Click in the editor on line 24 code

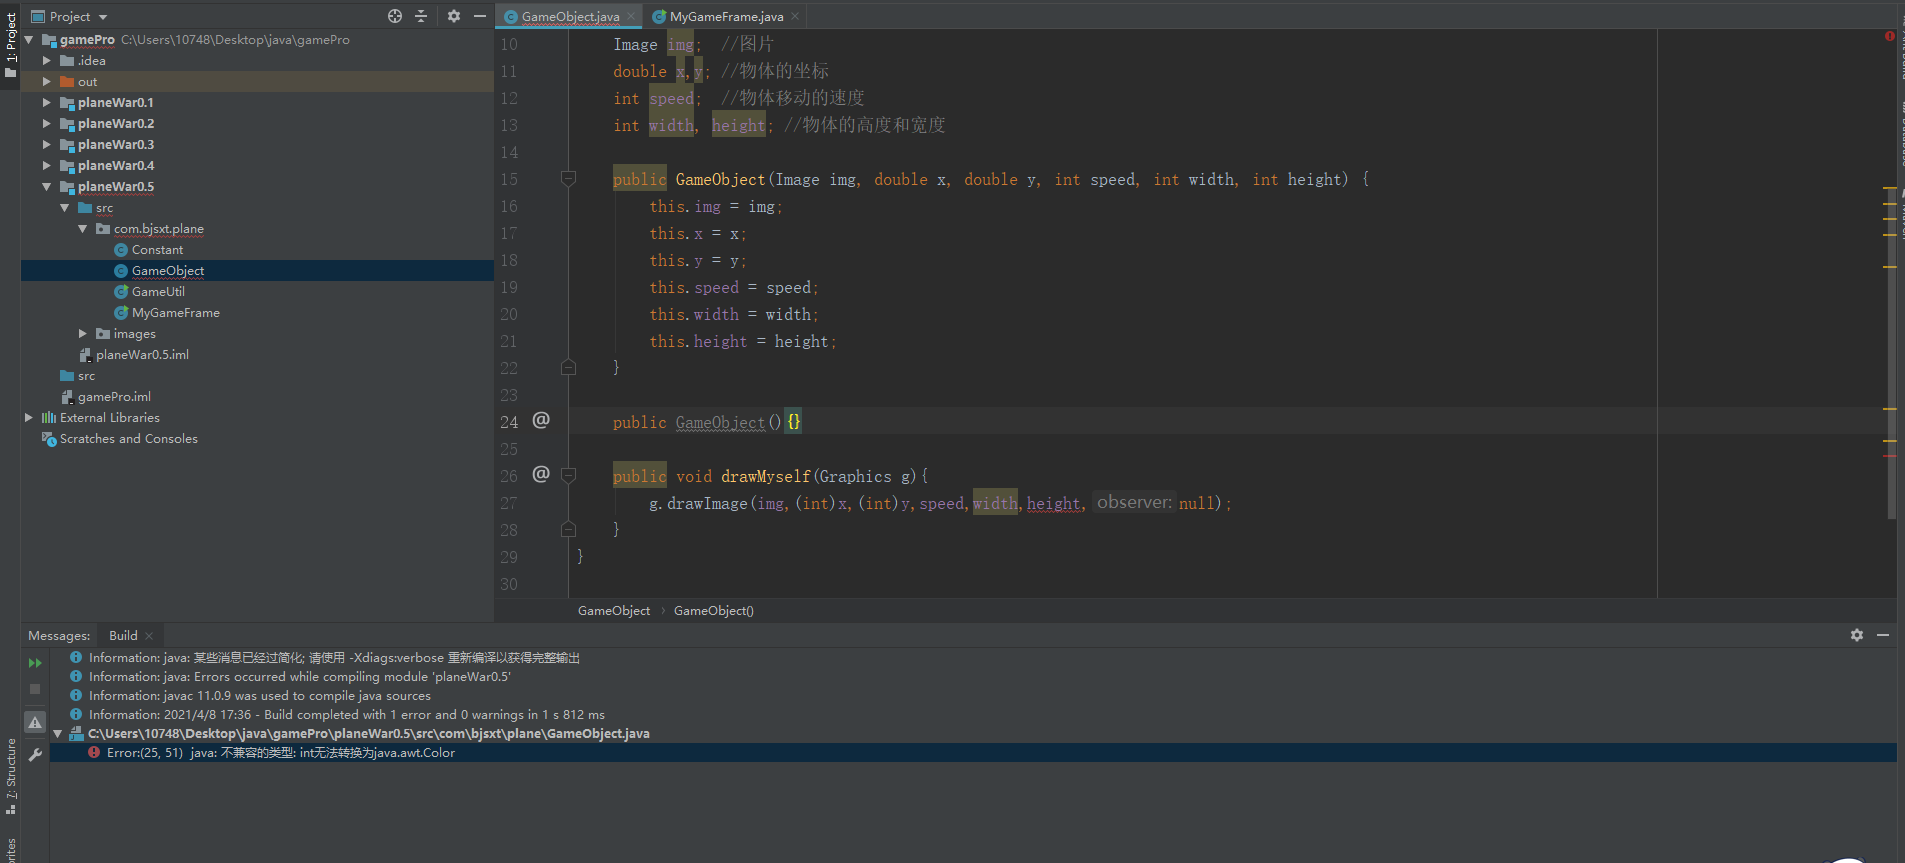click(707, 422)
